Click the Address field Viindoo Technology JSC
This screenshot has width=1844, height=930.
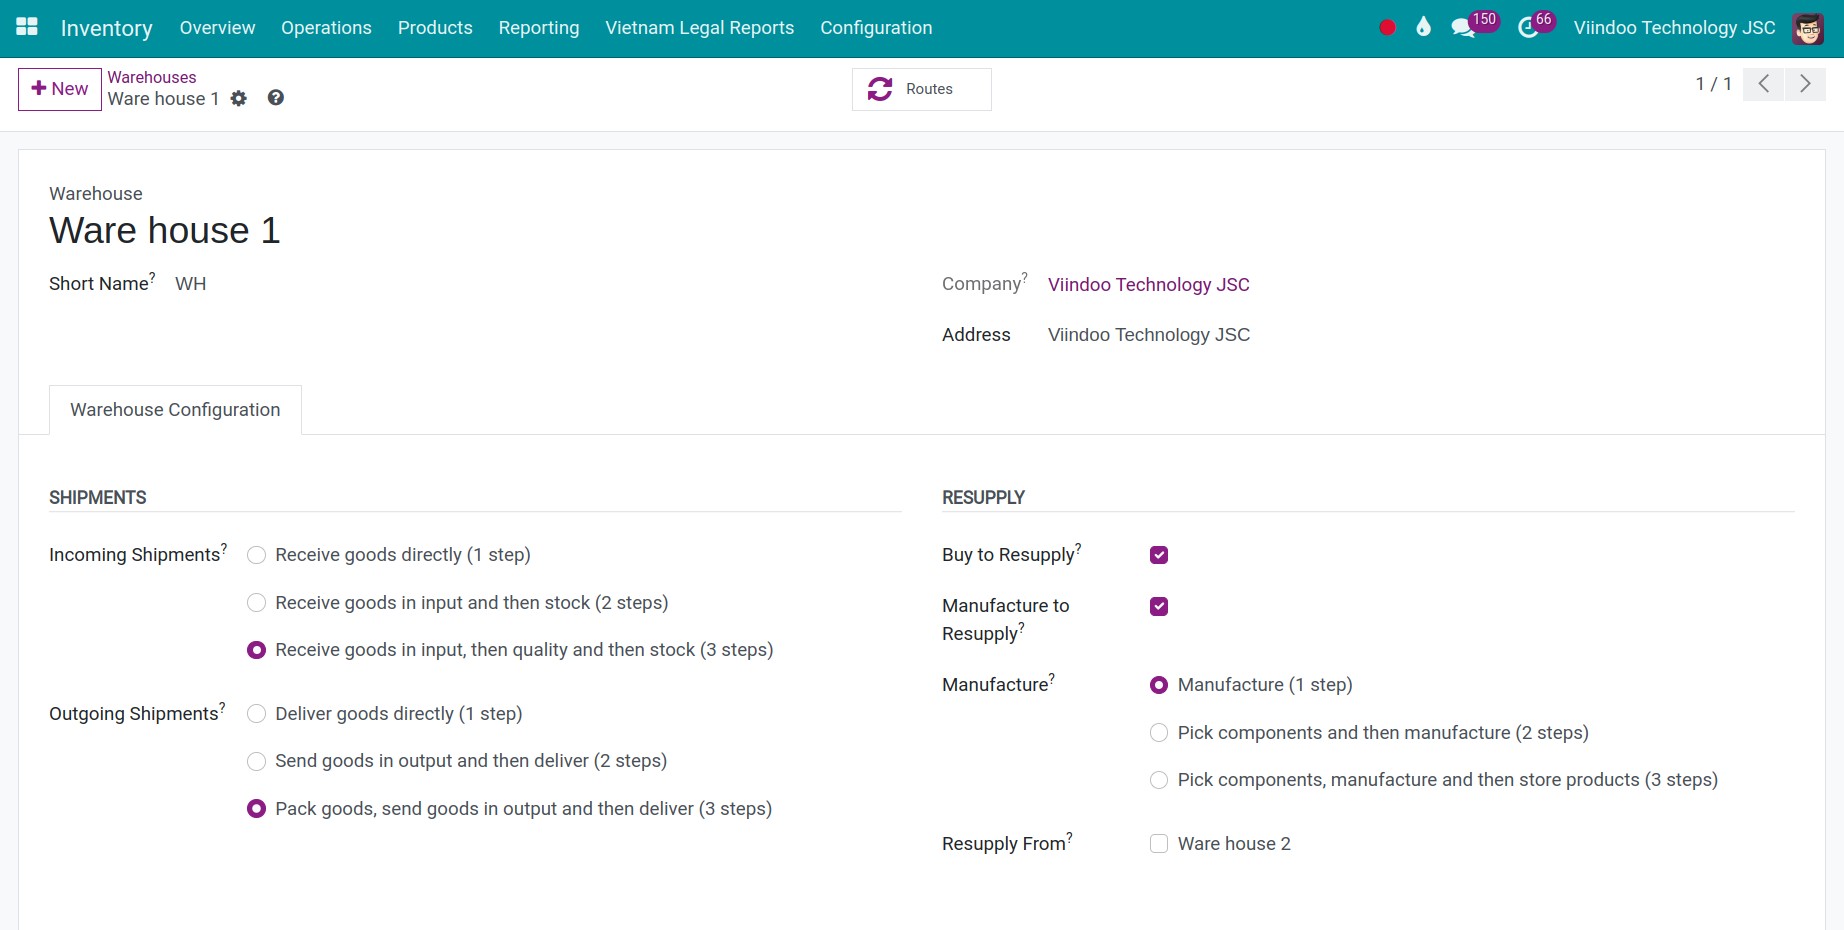click(1149, 335)
